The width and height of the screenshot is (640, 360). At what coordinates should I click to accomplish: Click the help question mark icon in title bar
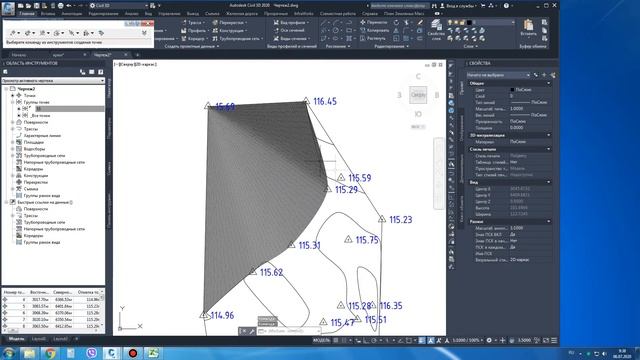click(x=506, y=6)
